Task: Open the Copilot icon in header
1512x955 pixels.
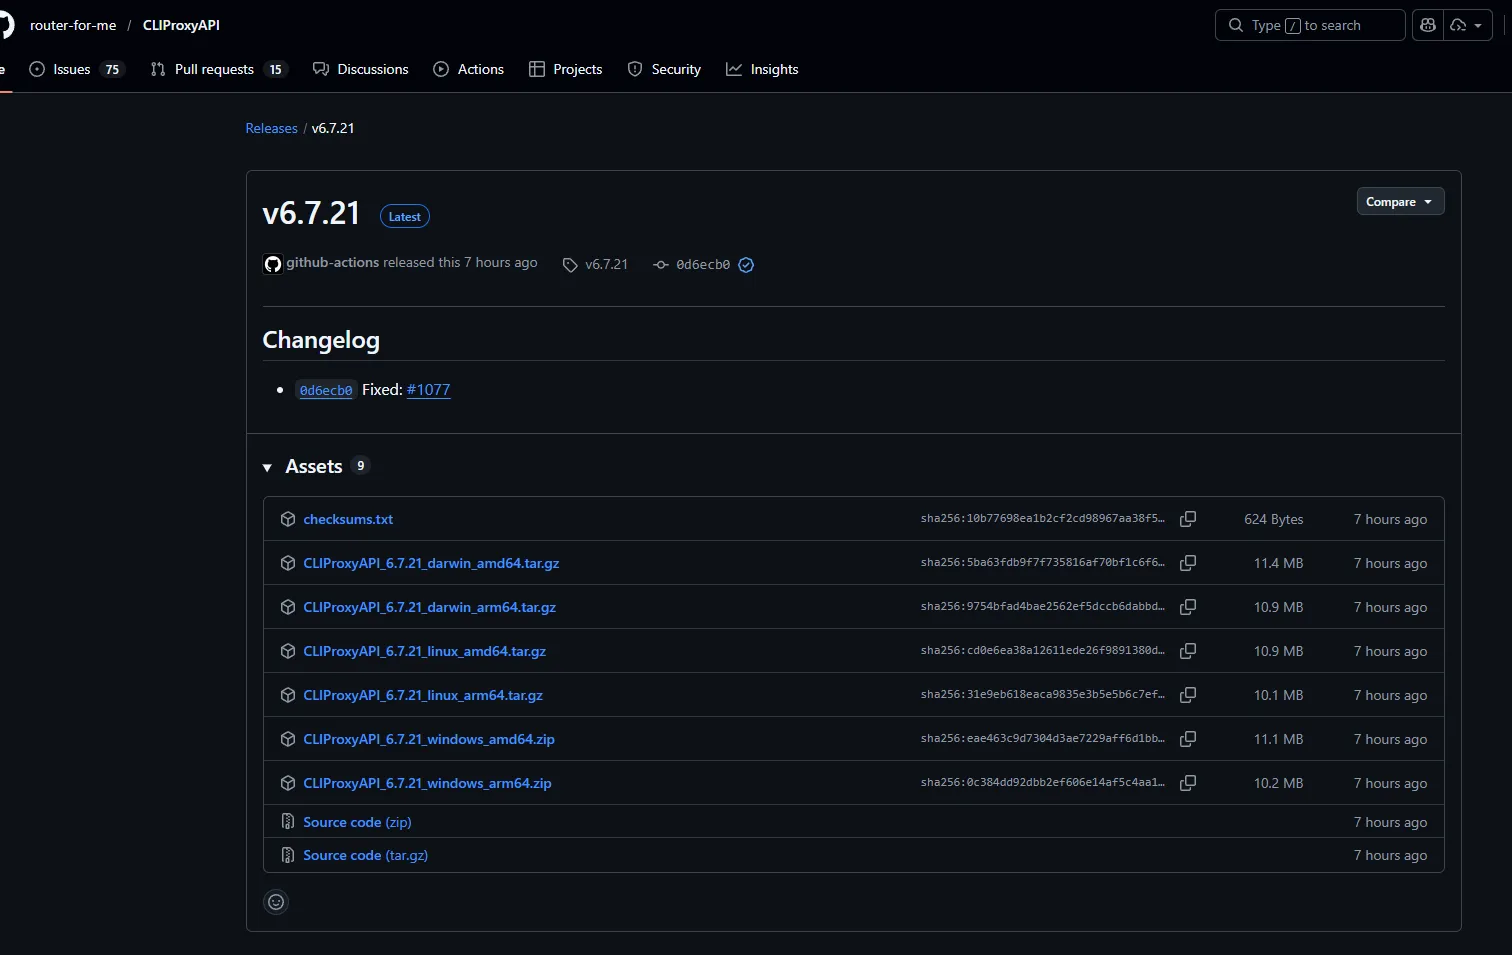Action: pos(1428,25)
